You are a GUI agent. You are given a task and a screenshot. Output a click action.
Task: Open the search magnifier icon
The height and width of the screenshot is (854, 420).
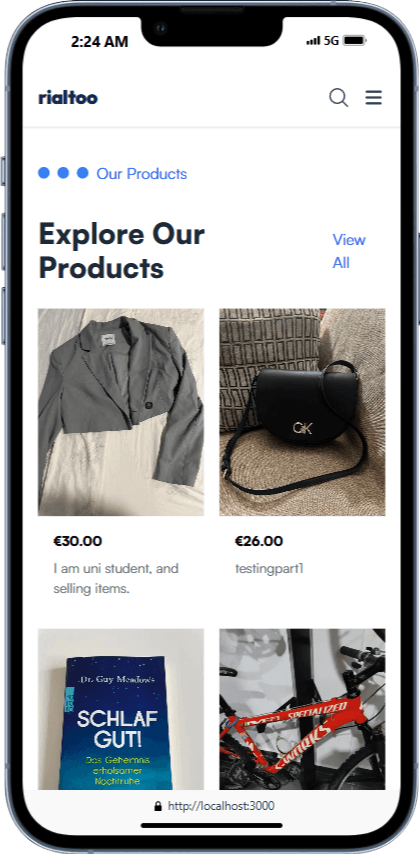click(338, 98)
